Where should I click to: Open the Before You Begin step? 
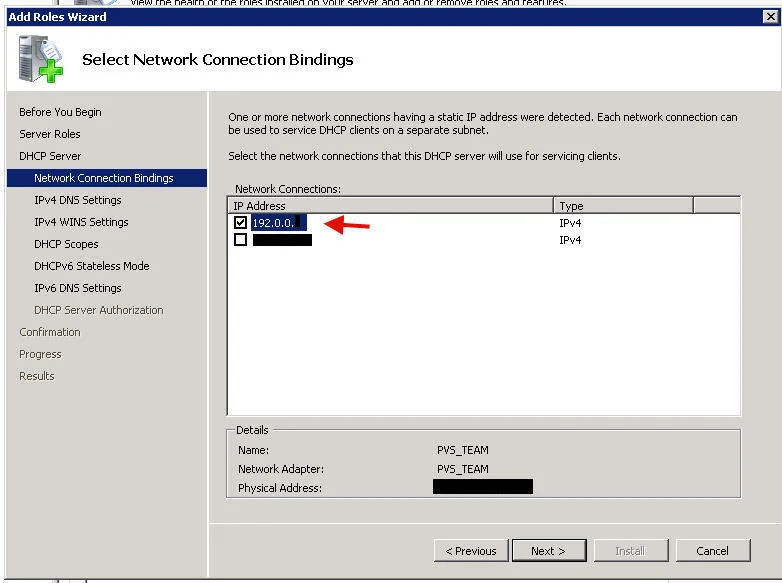click(60, 112)
